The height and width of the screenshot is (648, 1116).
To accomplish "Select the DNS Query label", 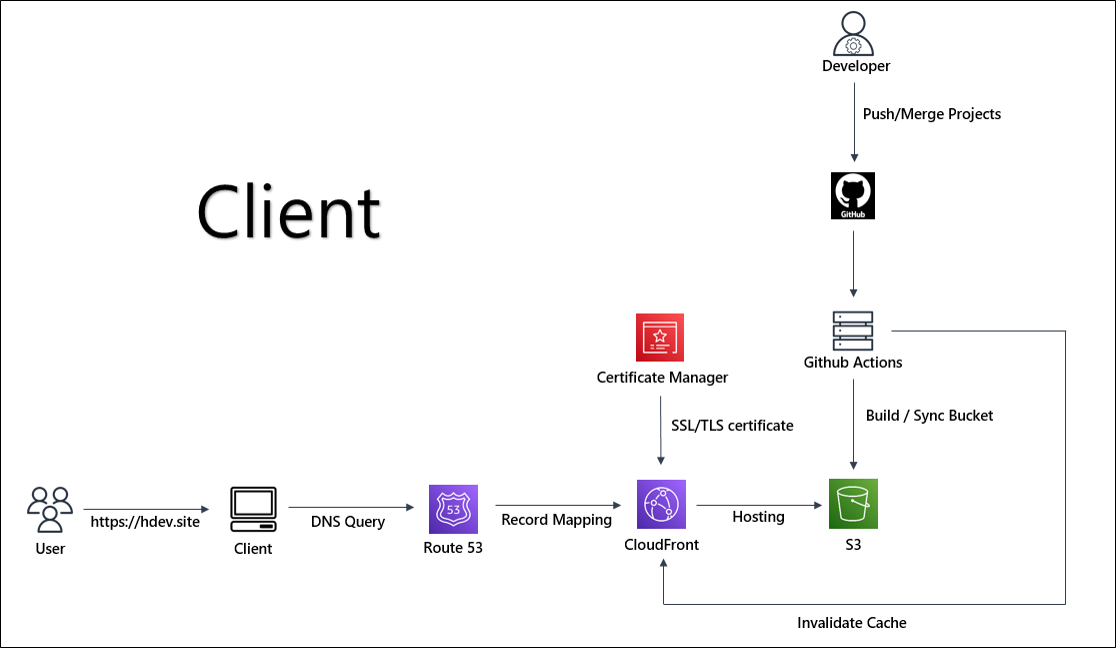I will [x=348, y=521].
